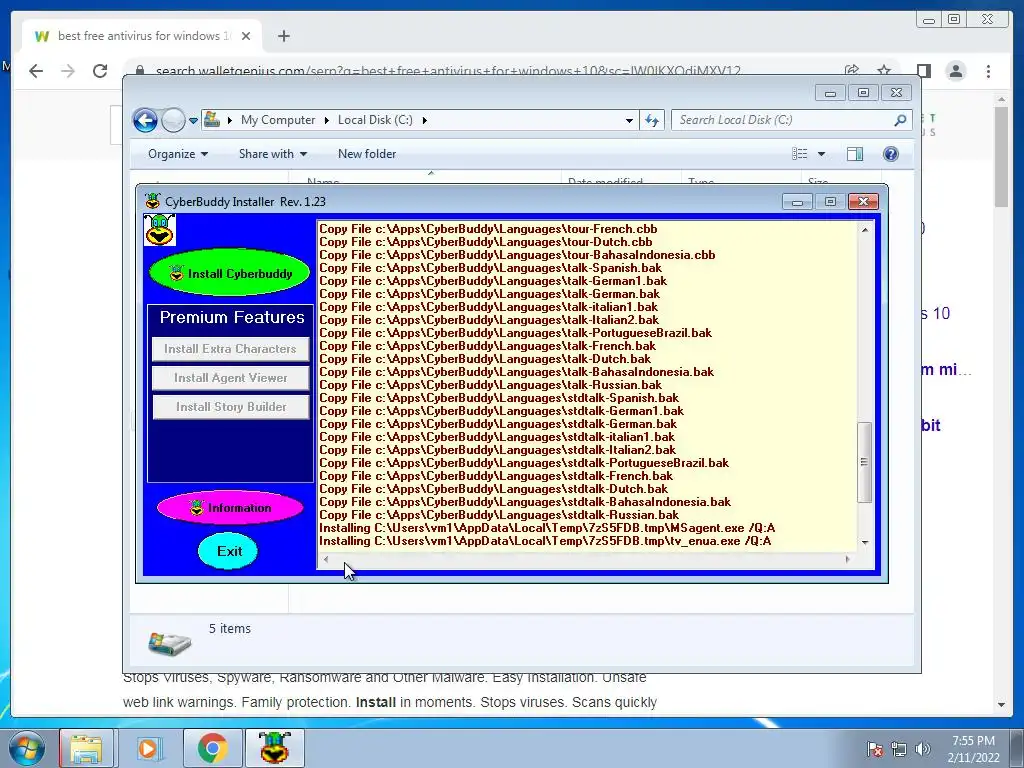Viewport: 1024px width, 768px height.
Task: Open the Organize menu
Action: pos(178,154)
